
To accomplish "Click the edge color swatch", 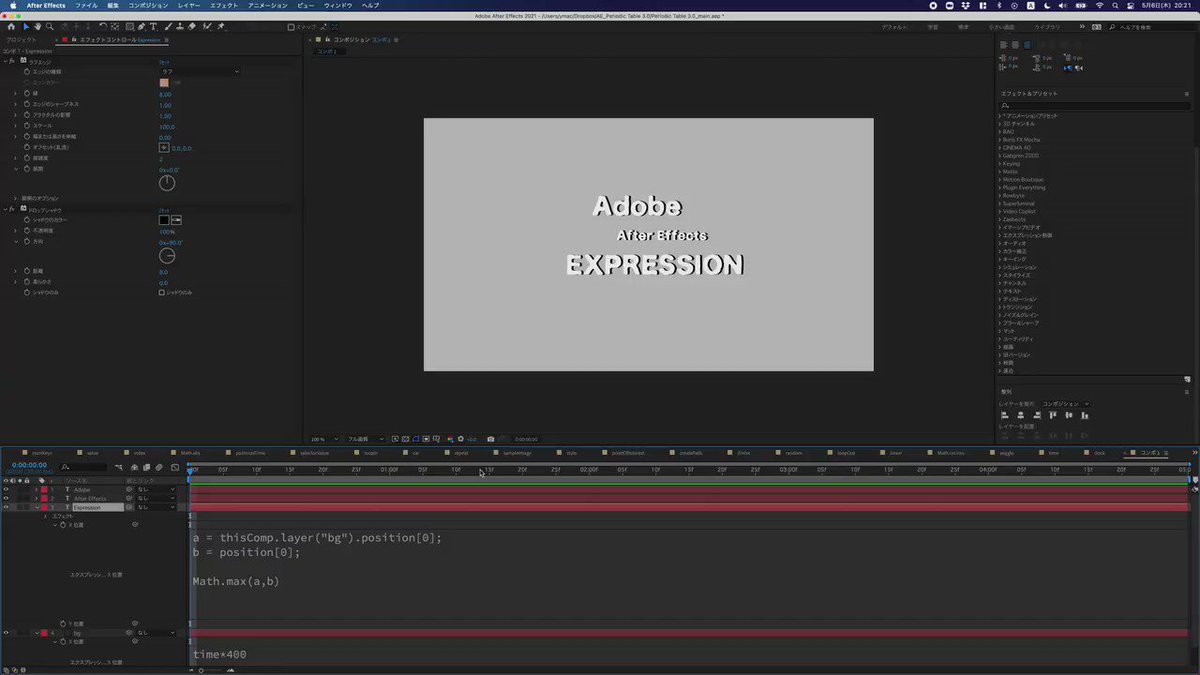I will coord(164,82).
